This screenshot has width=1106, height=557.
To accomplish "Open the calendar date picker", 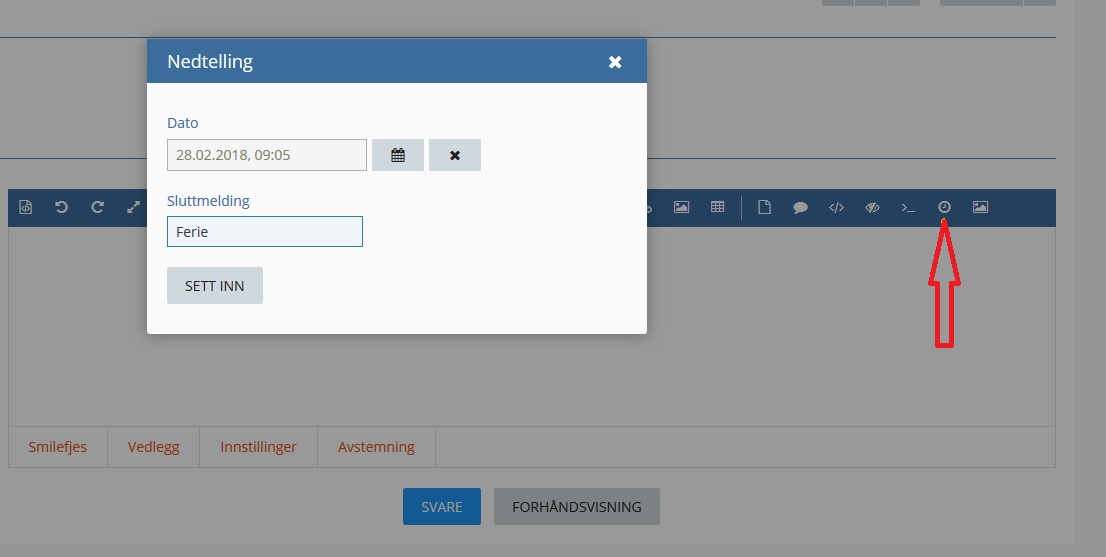I will tap(398, 155).
